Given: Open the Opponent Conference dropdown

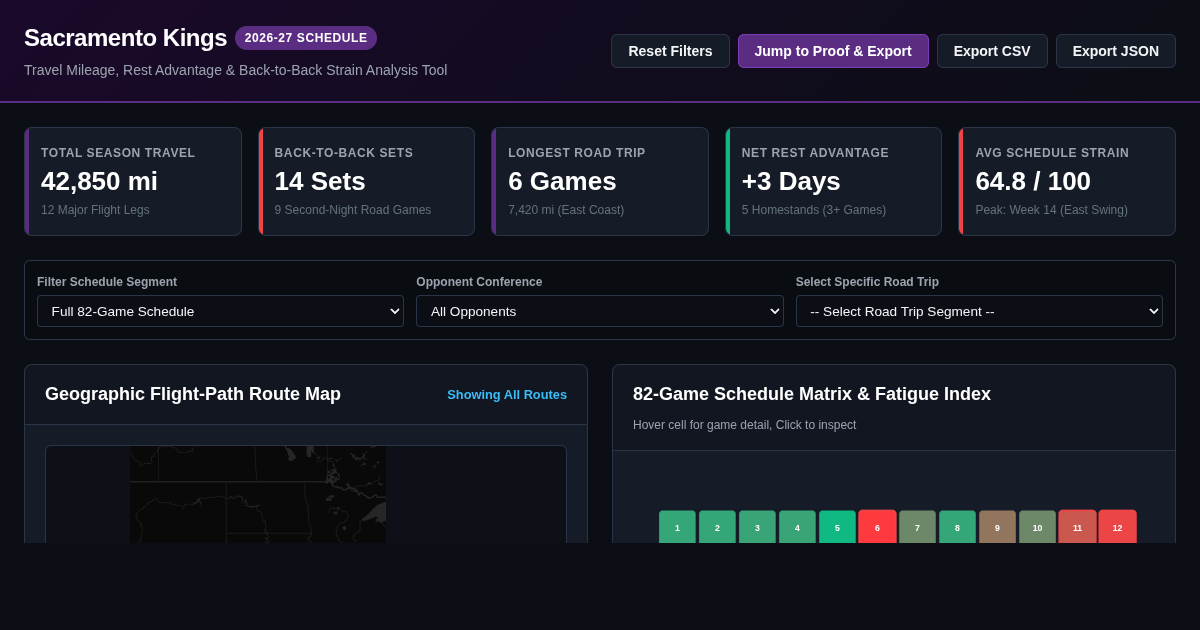Looking at the screenshot, I should pyautogui.click(x=600, y=311).
